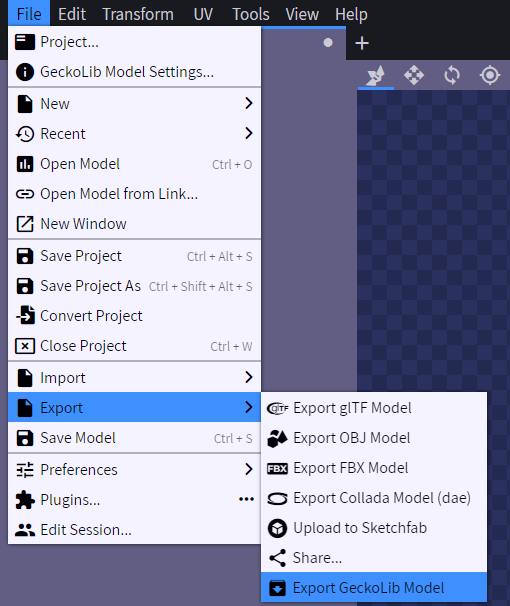The image size is (510, 606).
Task: Click the GeckoLib settings info icon
Action: (x=25, y=72)
